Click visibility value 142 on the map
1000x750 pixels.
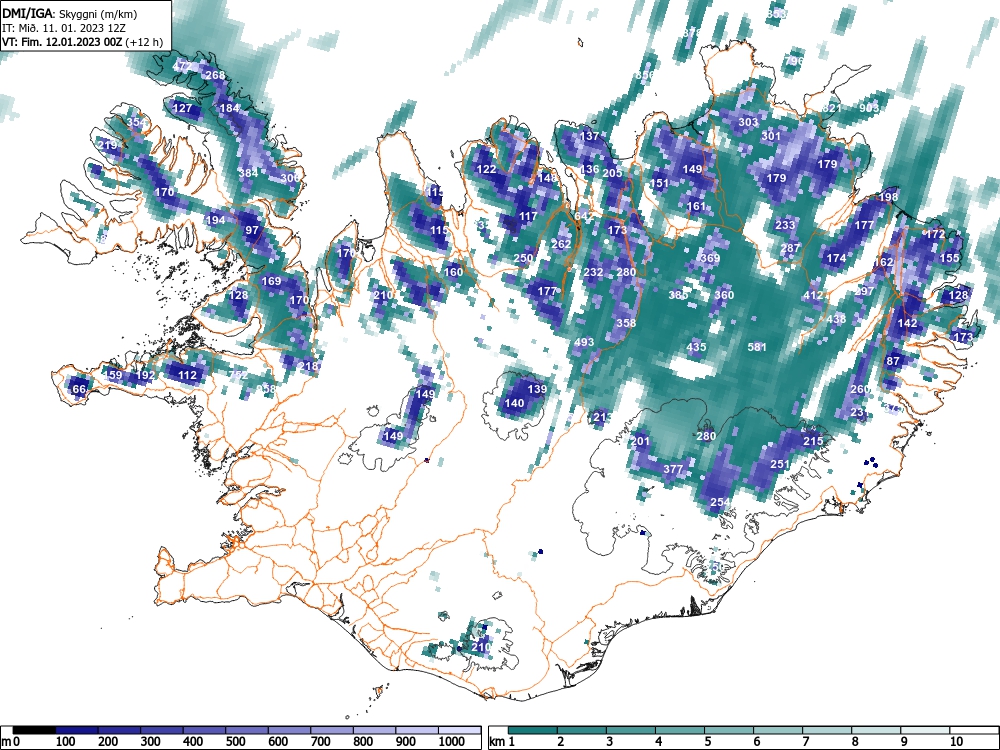pyautogui.click(x=907, y=323)
